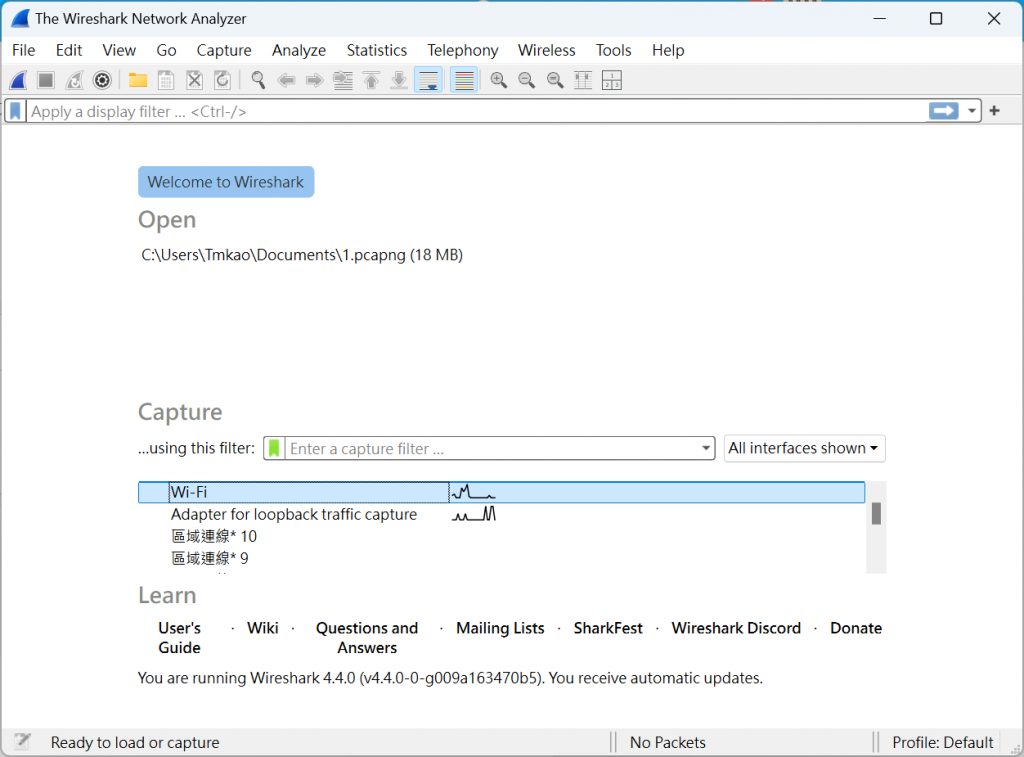
Task: Click No Packets status bar text
Action: (x=667, y=743)
